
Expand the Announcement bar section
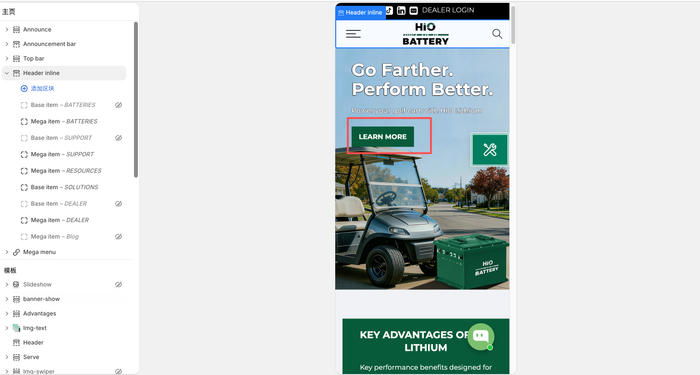[x=7, y=44]
